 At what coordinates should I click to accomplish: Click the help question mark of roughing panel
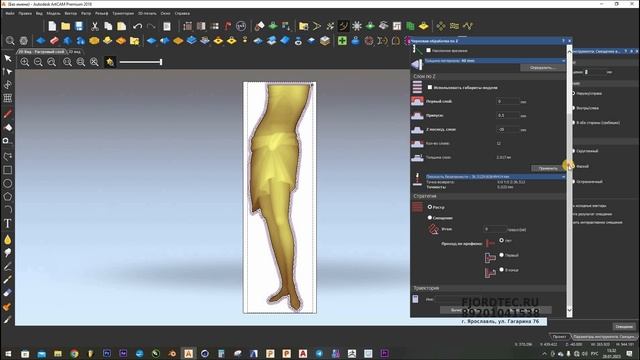pos(563,41)
